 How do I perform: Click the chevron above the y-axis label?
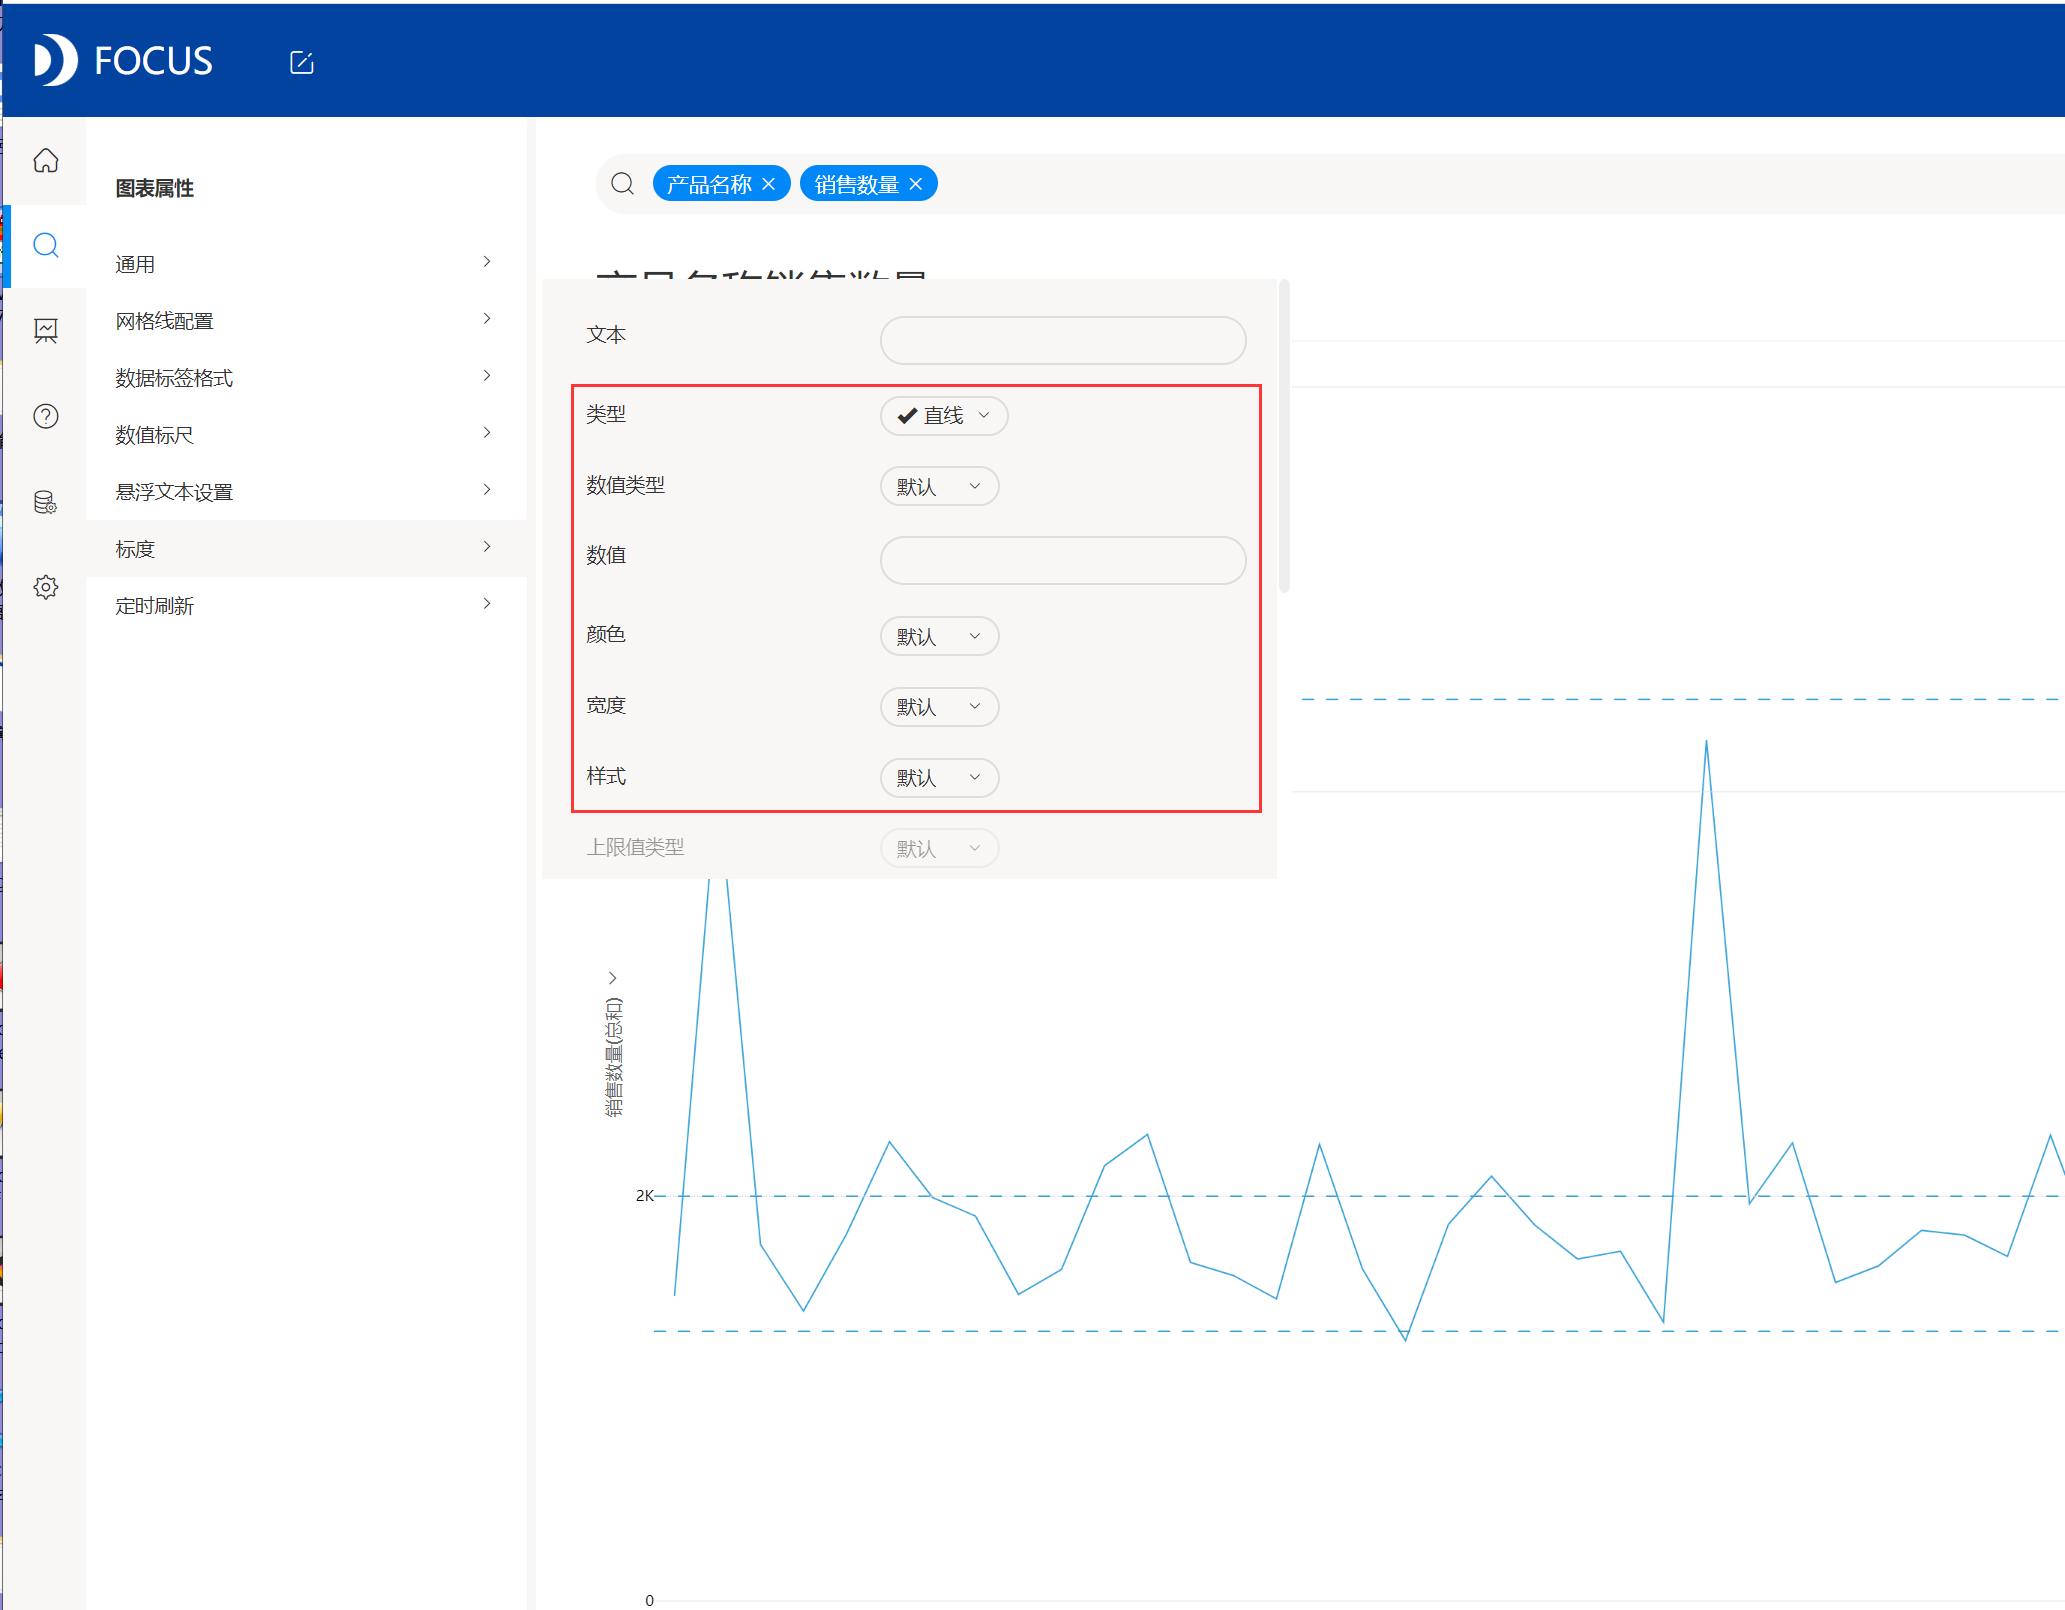(x=613, y=978)
